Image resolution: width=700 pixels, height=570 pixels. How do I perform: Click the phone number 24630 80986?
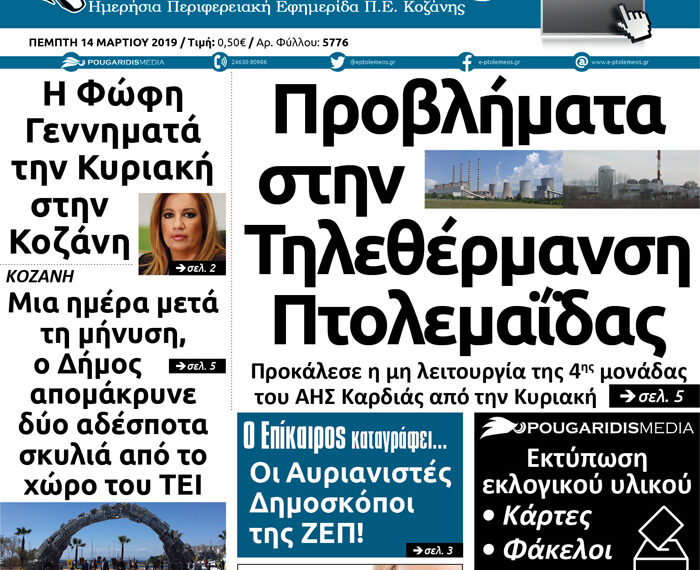(x=249, y=62)
